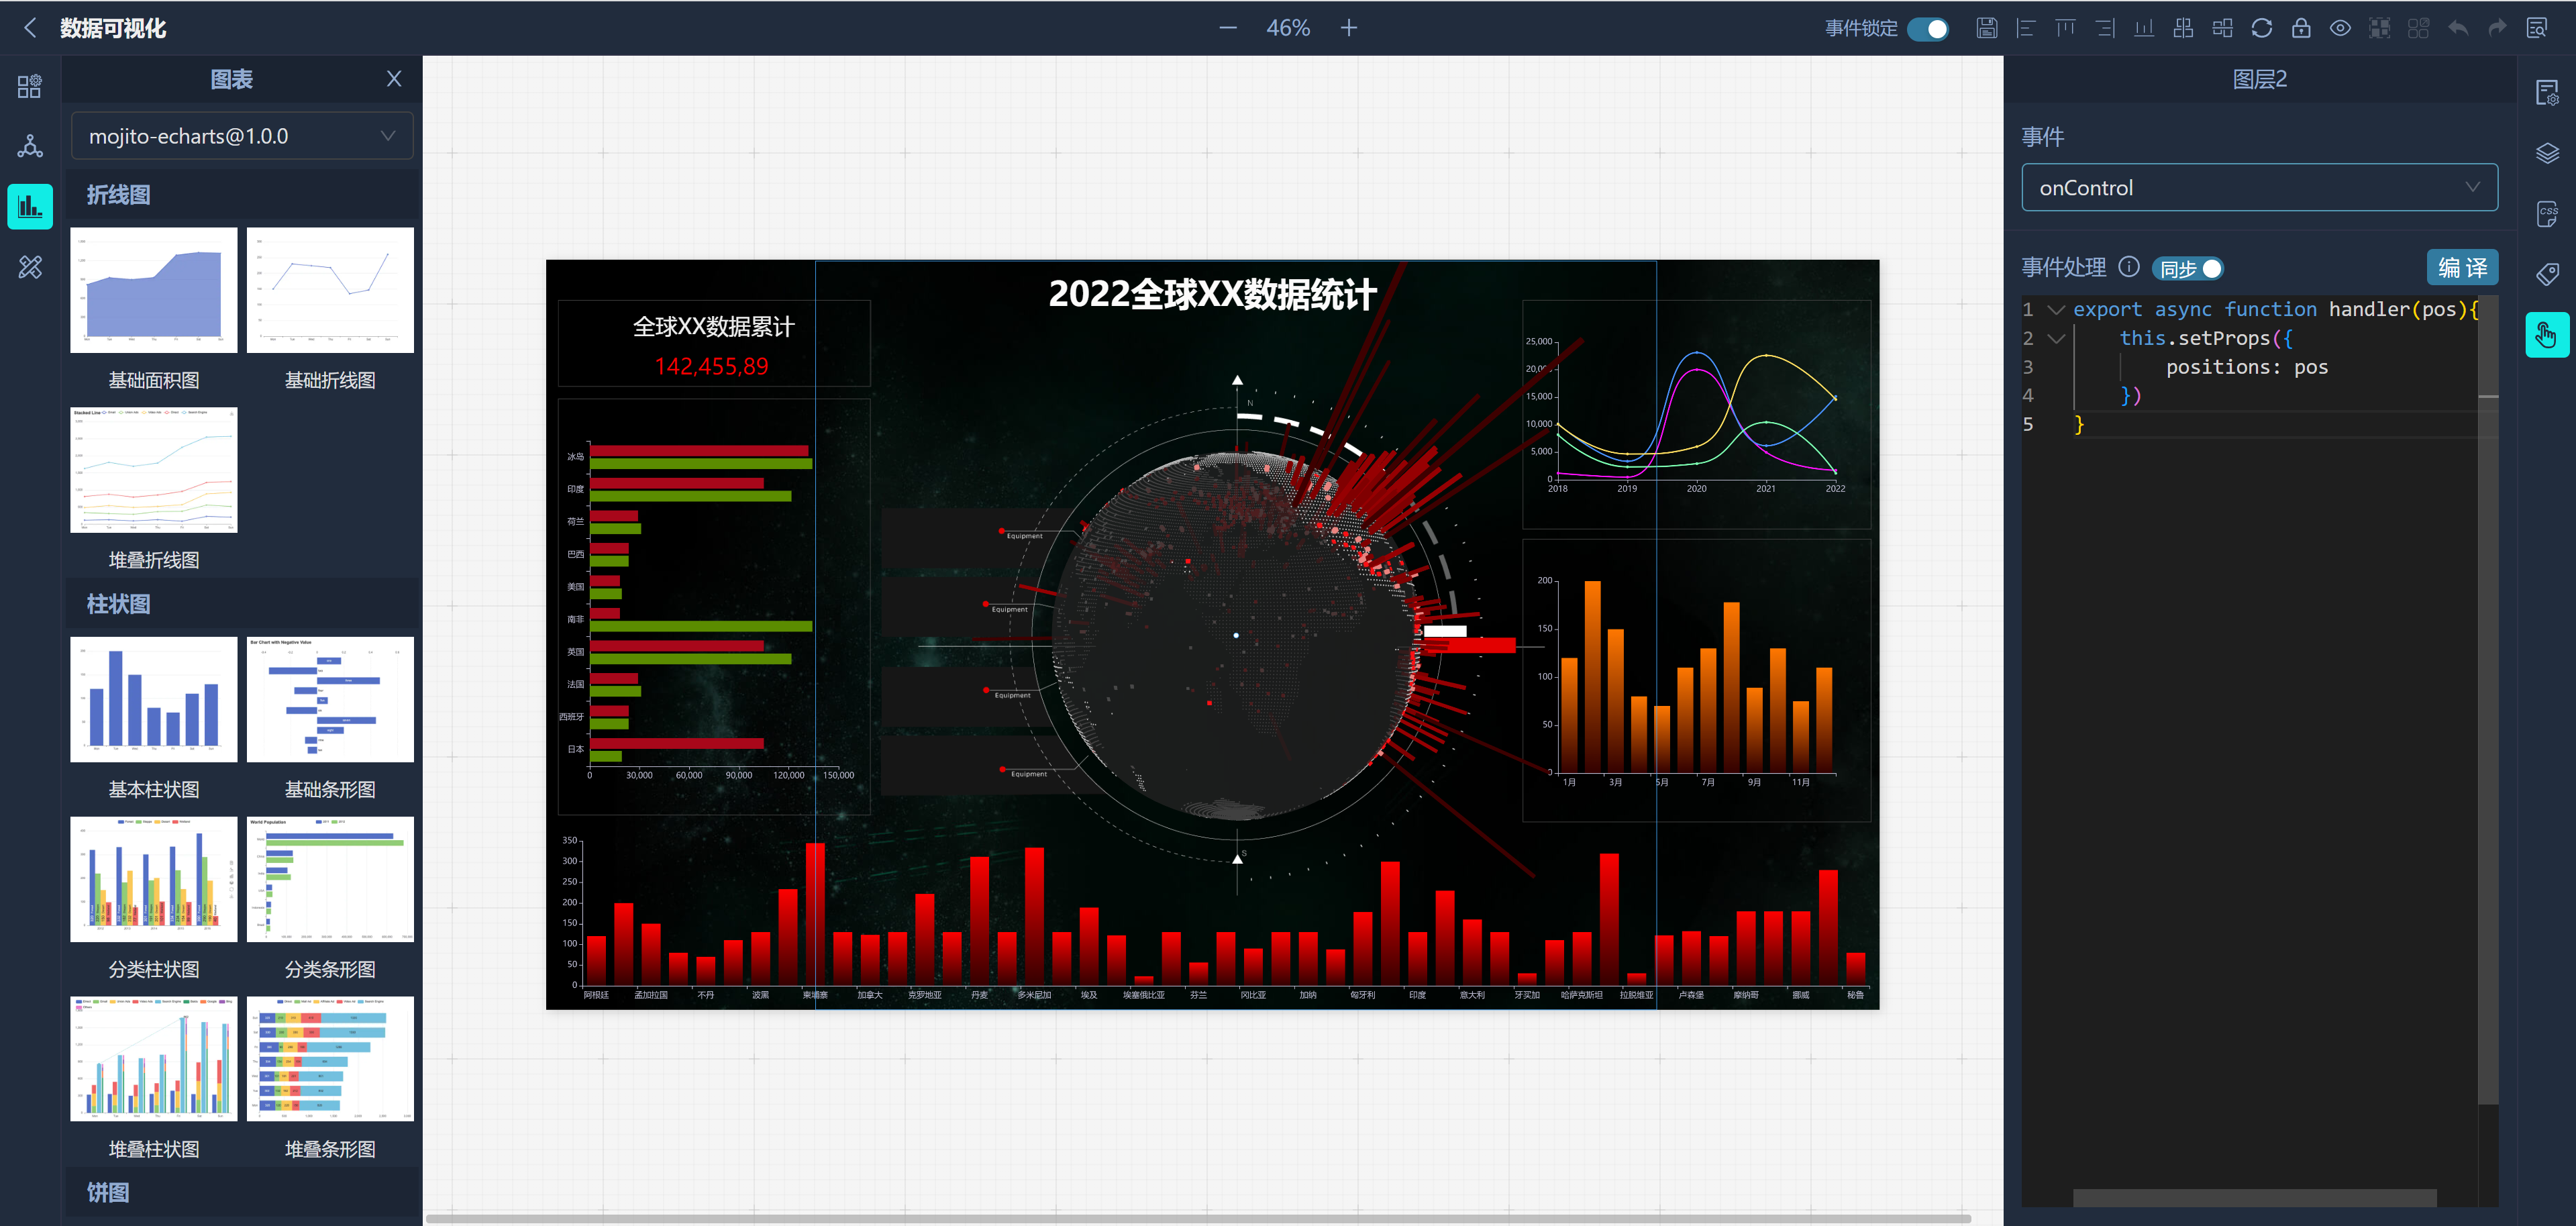2576x1226 pixels.
Task: Select the 基础折线图 chart thumbnail
Action: (x=330, y=290)
